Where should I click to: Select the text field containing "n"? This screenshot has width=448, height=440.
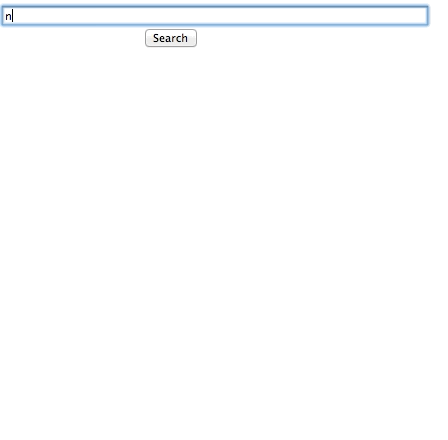[215, 15]
